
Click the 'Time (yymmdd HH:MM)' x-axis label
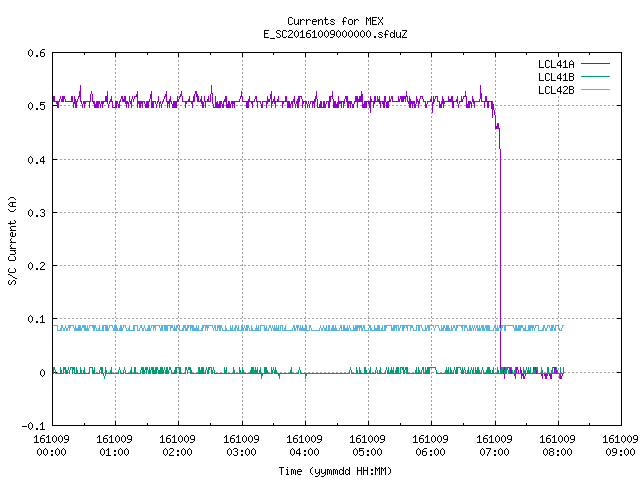335,471
